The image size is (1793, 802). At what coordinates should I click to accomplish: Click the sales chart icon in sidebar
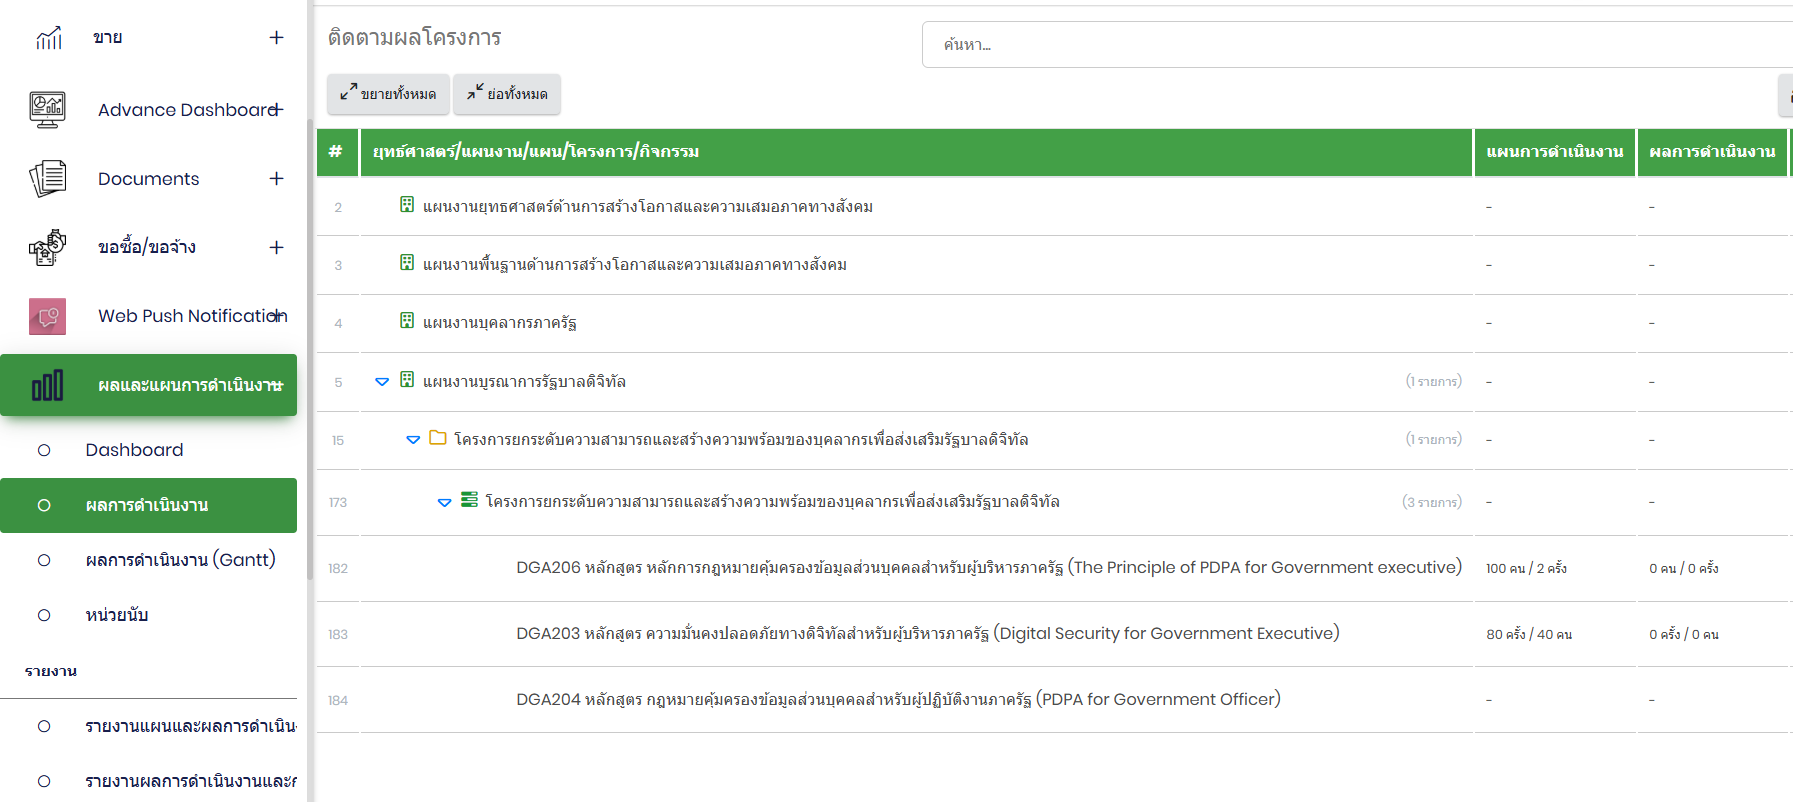tap(49, 38)
